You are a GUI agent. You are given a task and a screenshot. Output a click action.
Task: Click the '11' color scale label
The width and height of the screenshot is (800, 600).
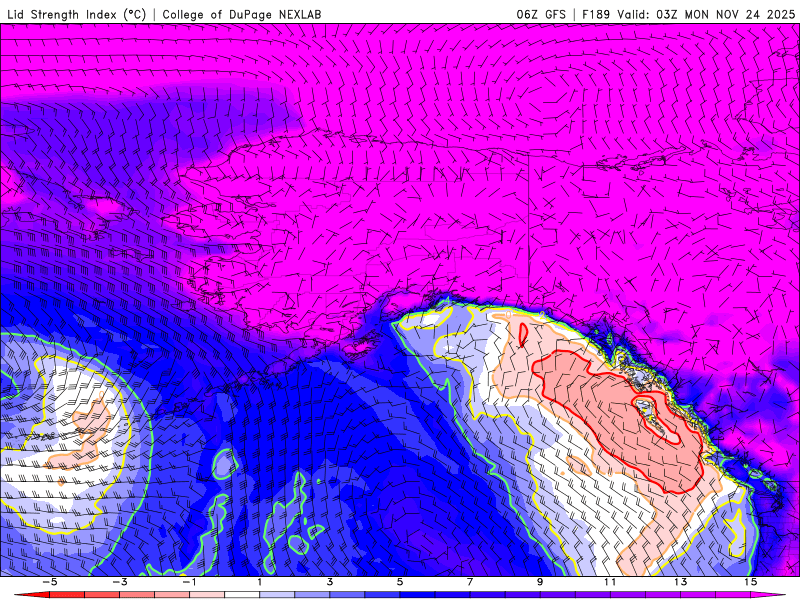tap(610, 582)
